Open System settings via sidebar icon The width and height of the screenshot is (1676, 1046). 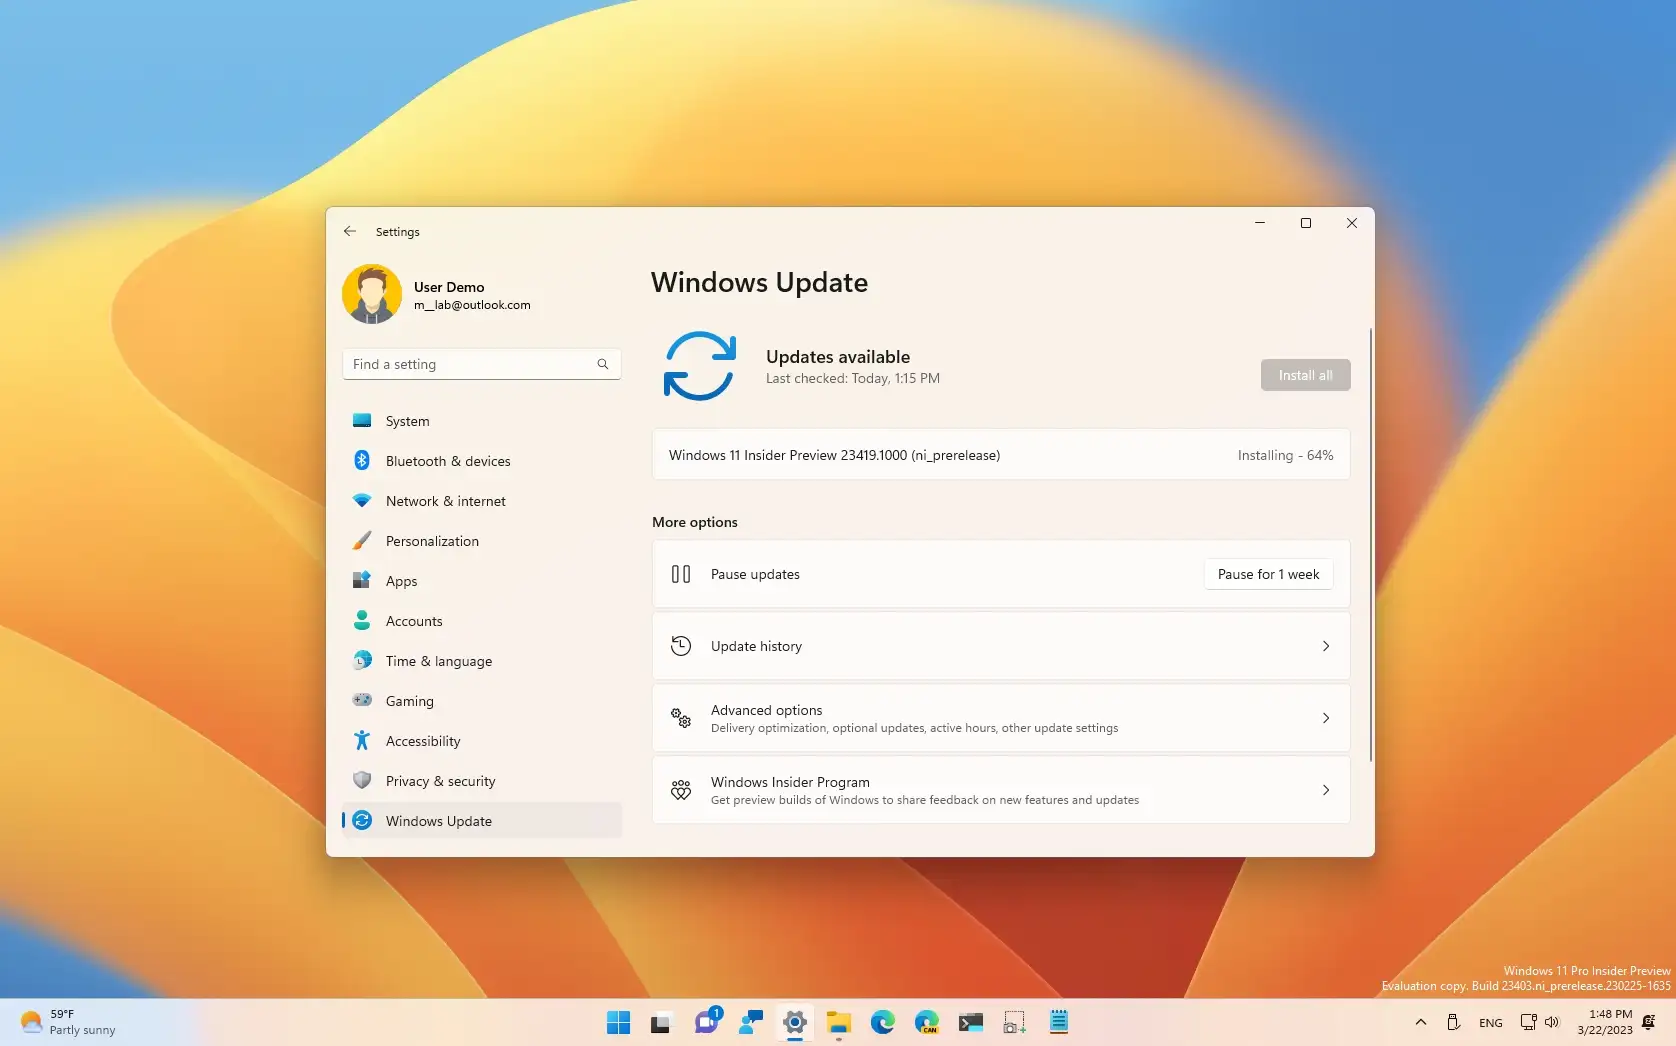point(362,421)
